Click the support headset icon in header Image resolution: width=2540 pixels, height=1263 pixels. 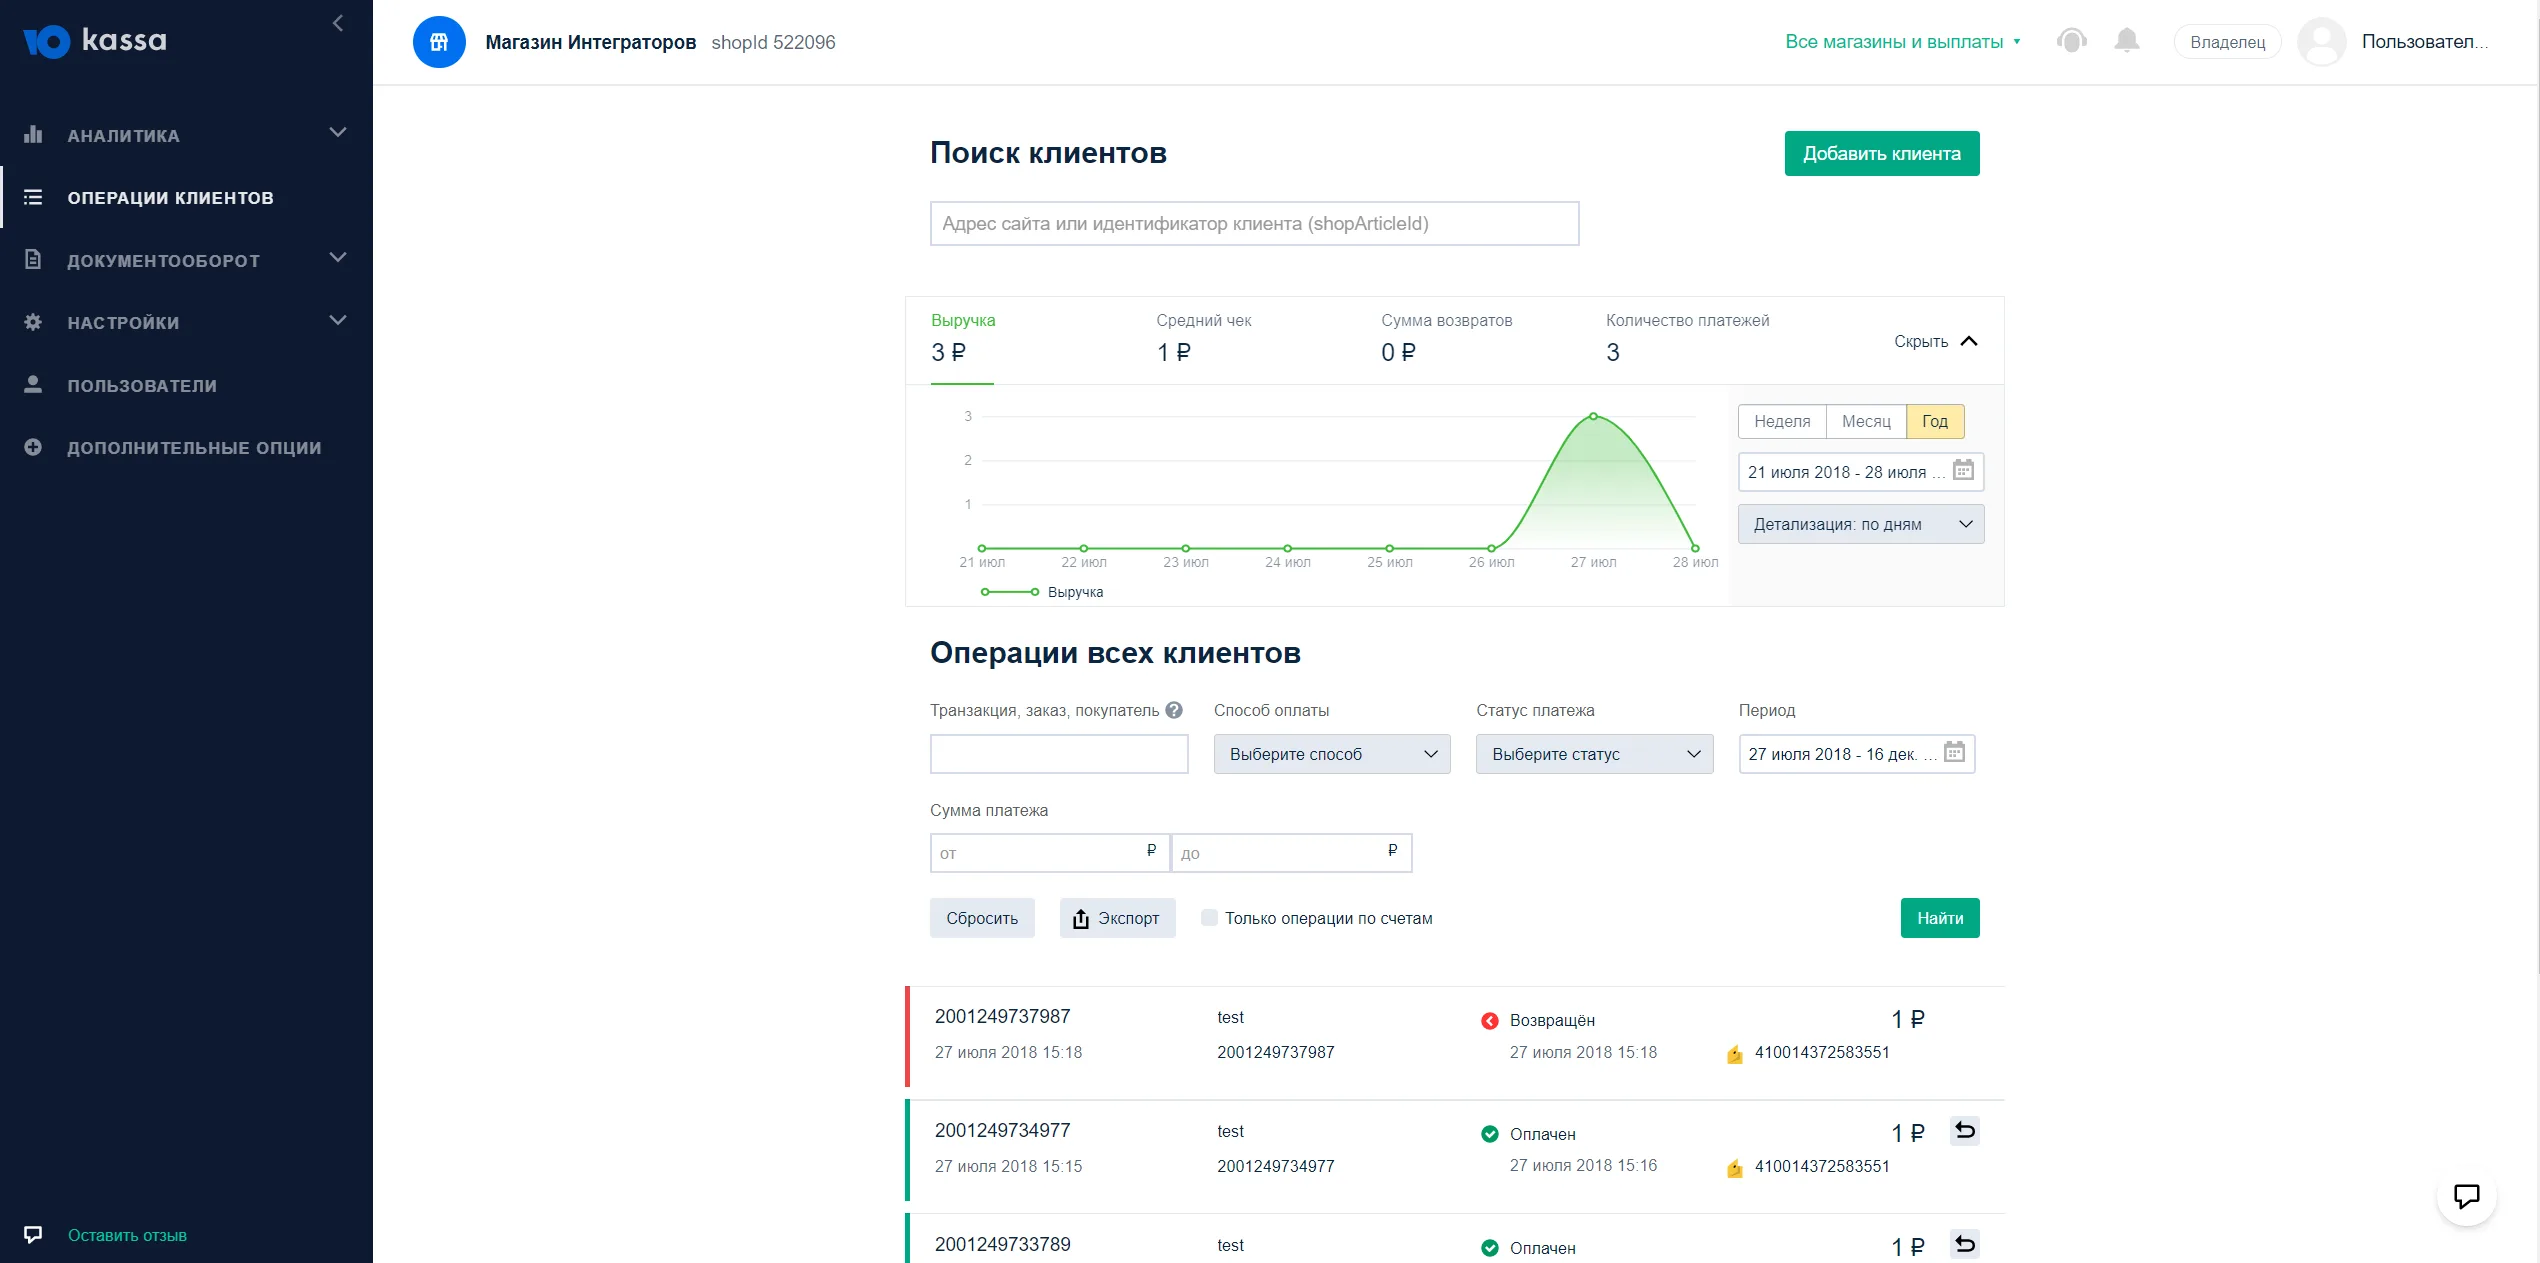(2071, 41)
